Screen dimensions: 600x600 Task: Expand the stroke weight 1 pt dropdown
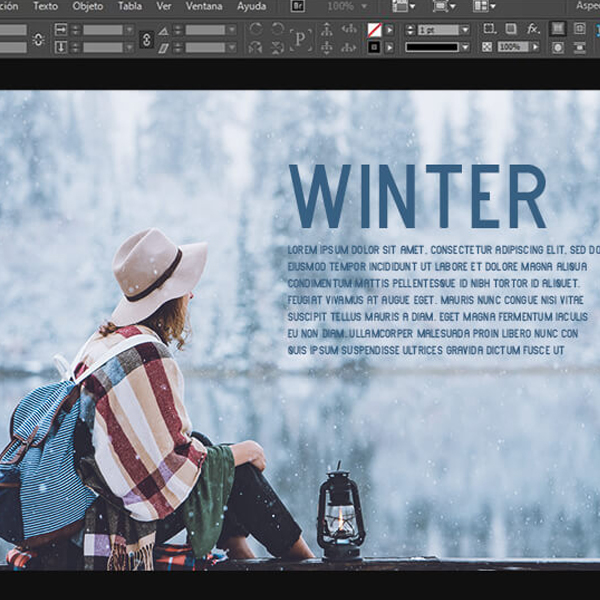(x=464, y=30)
